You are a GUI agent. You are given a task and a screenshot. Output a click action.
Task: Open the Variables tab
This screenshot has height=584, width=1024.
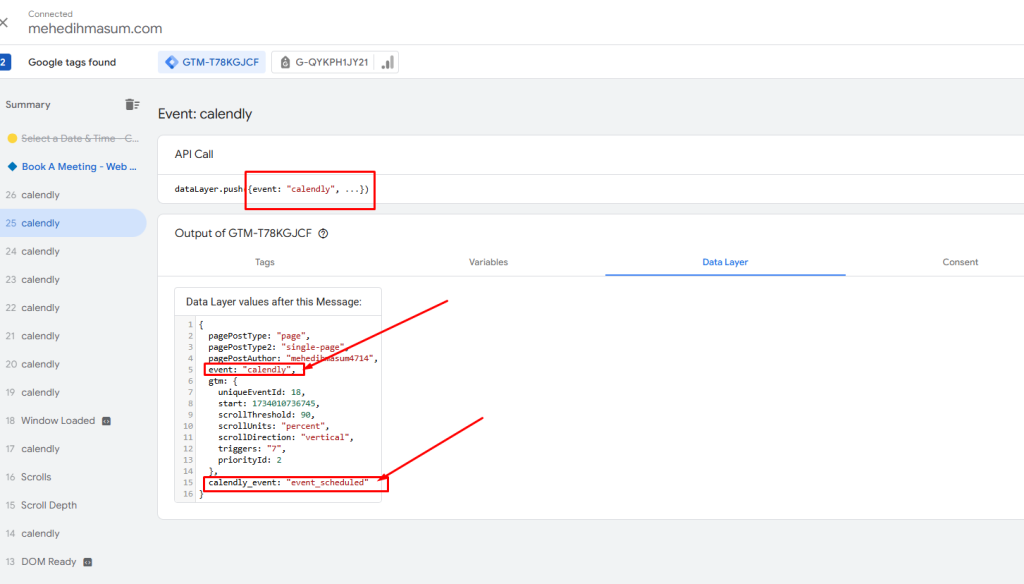coord(488,262)
